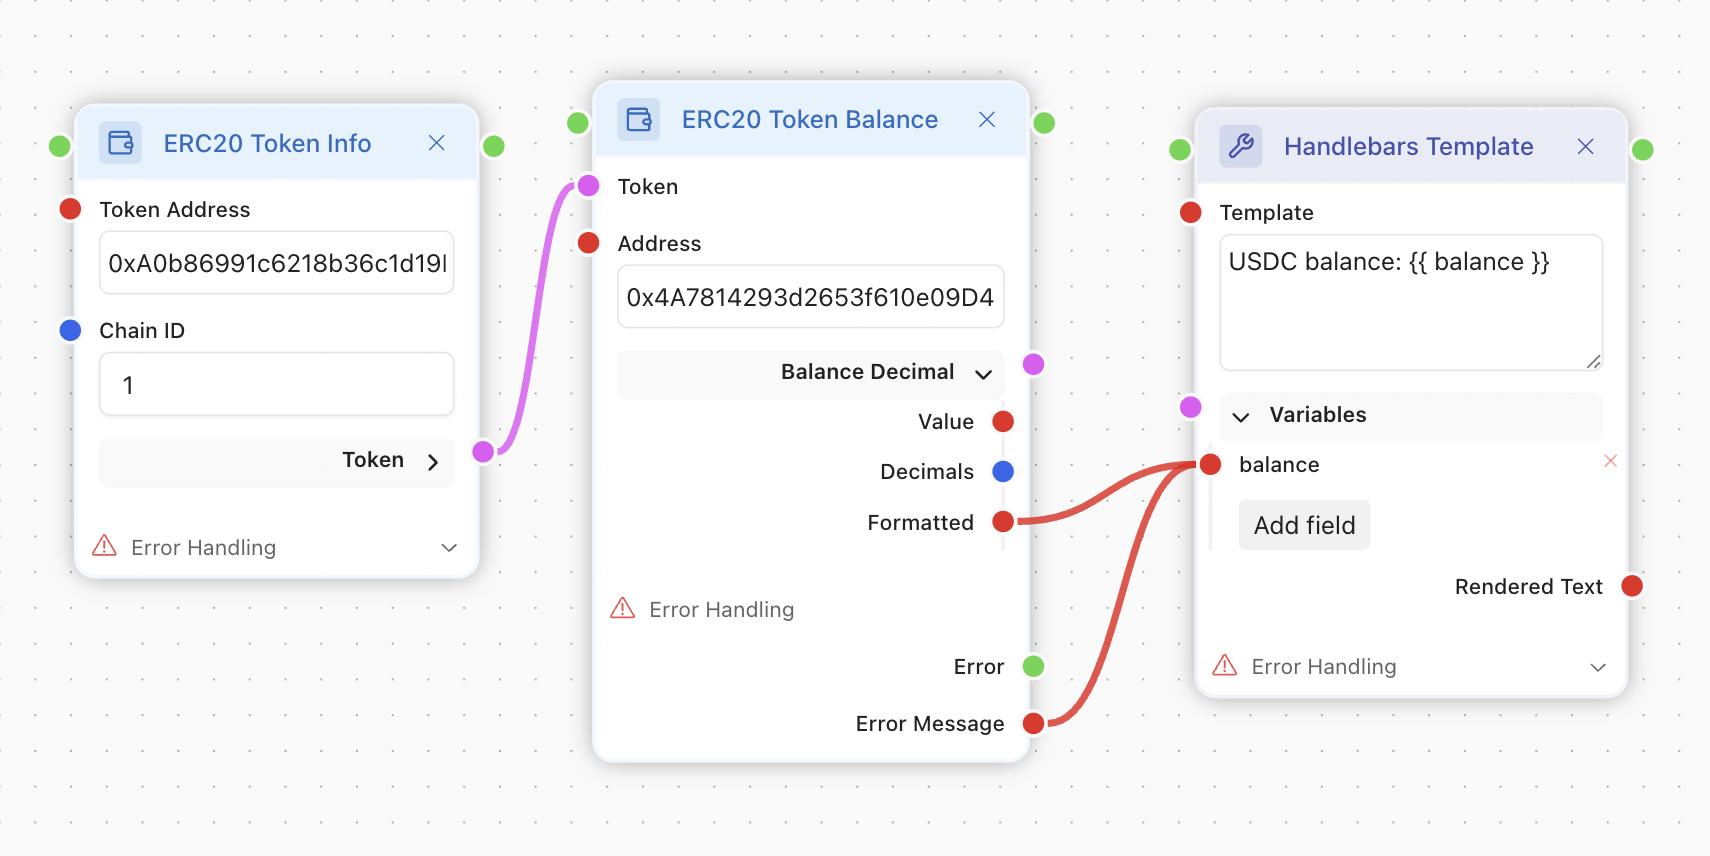1710x856 pixels.
Task: Collapse the Balance Decimal section
Action: tap(983, 374)
